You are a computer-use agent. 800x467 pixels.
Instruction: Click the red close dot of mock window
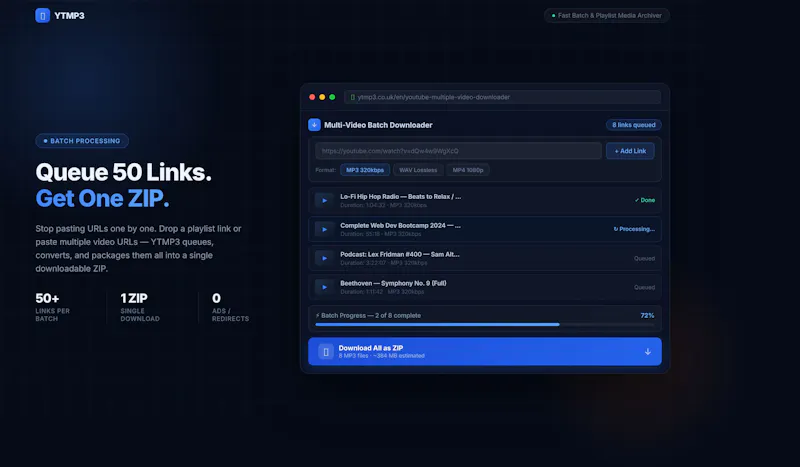point(312,97)
